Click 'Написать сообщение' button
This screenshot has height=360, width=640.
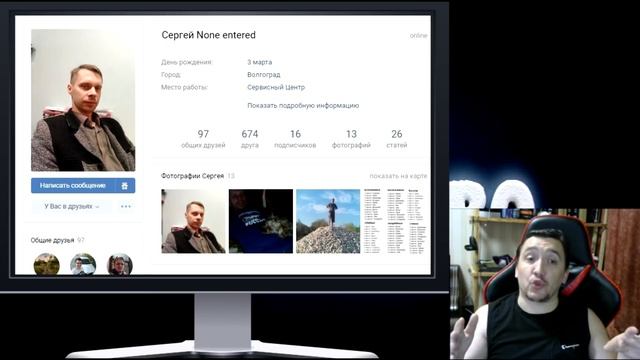[x=73, y=186]
